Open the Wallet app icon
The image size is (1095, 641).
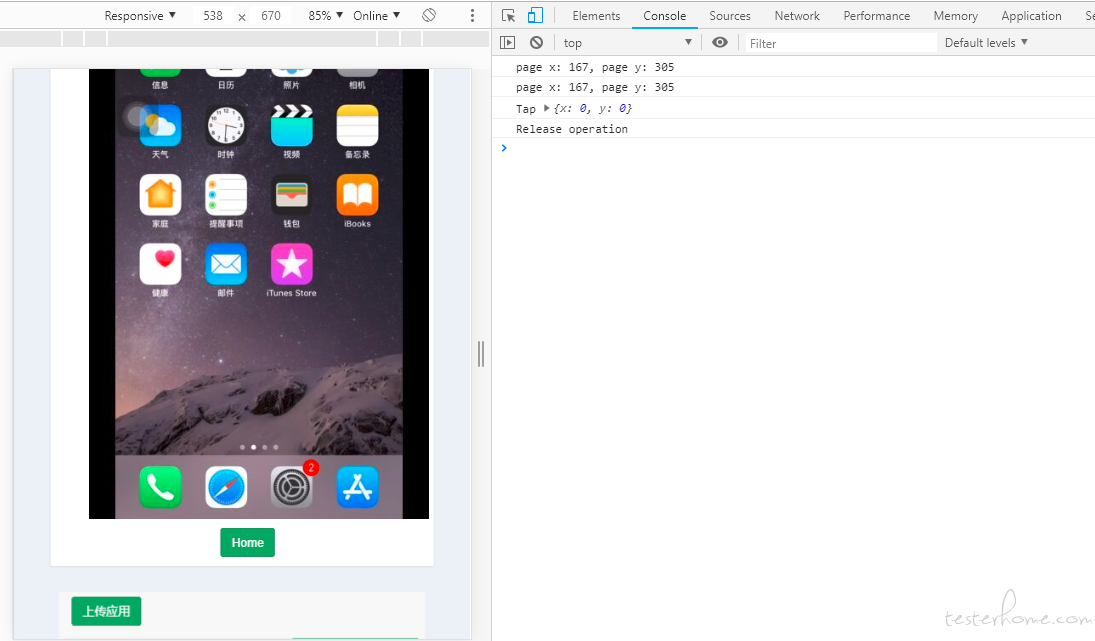(291, 195)
